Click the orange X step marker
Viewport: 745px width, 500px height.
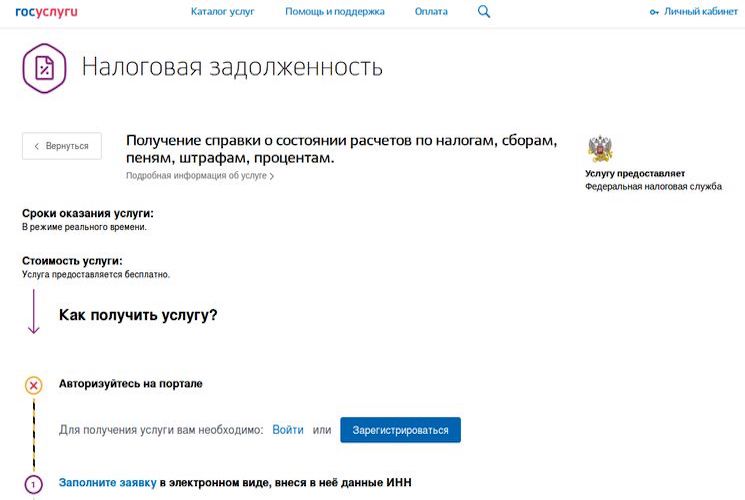point(33,385)
